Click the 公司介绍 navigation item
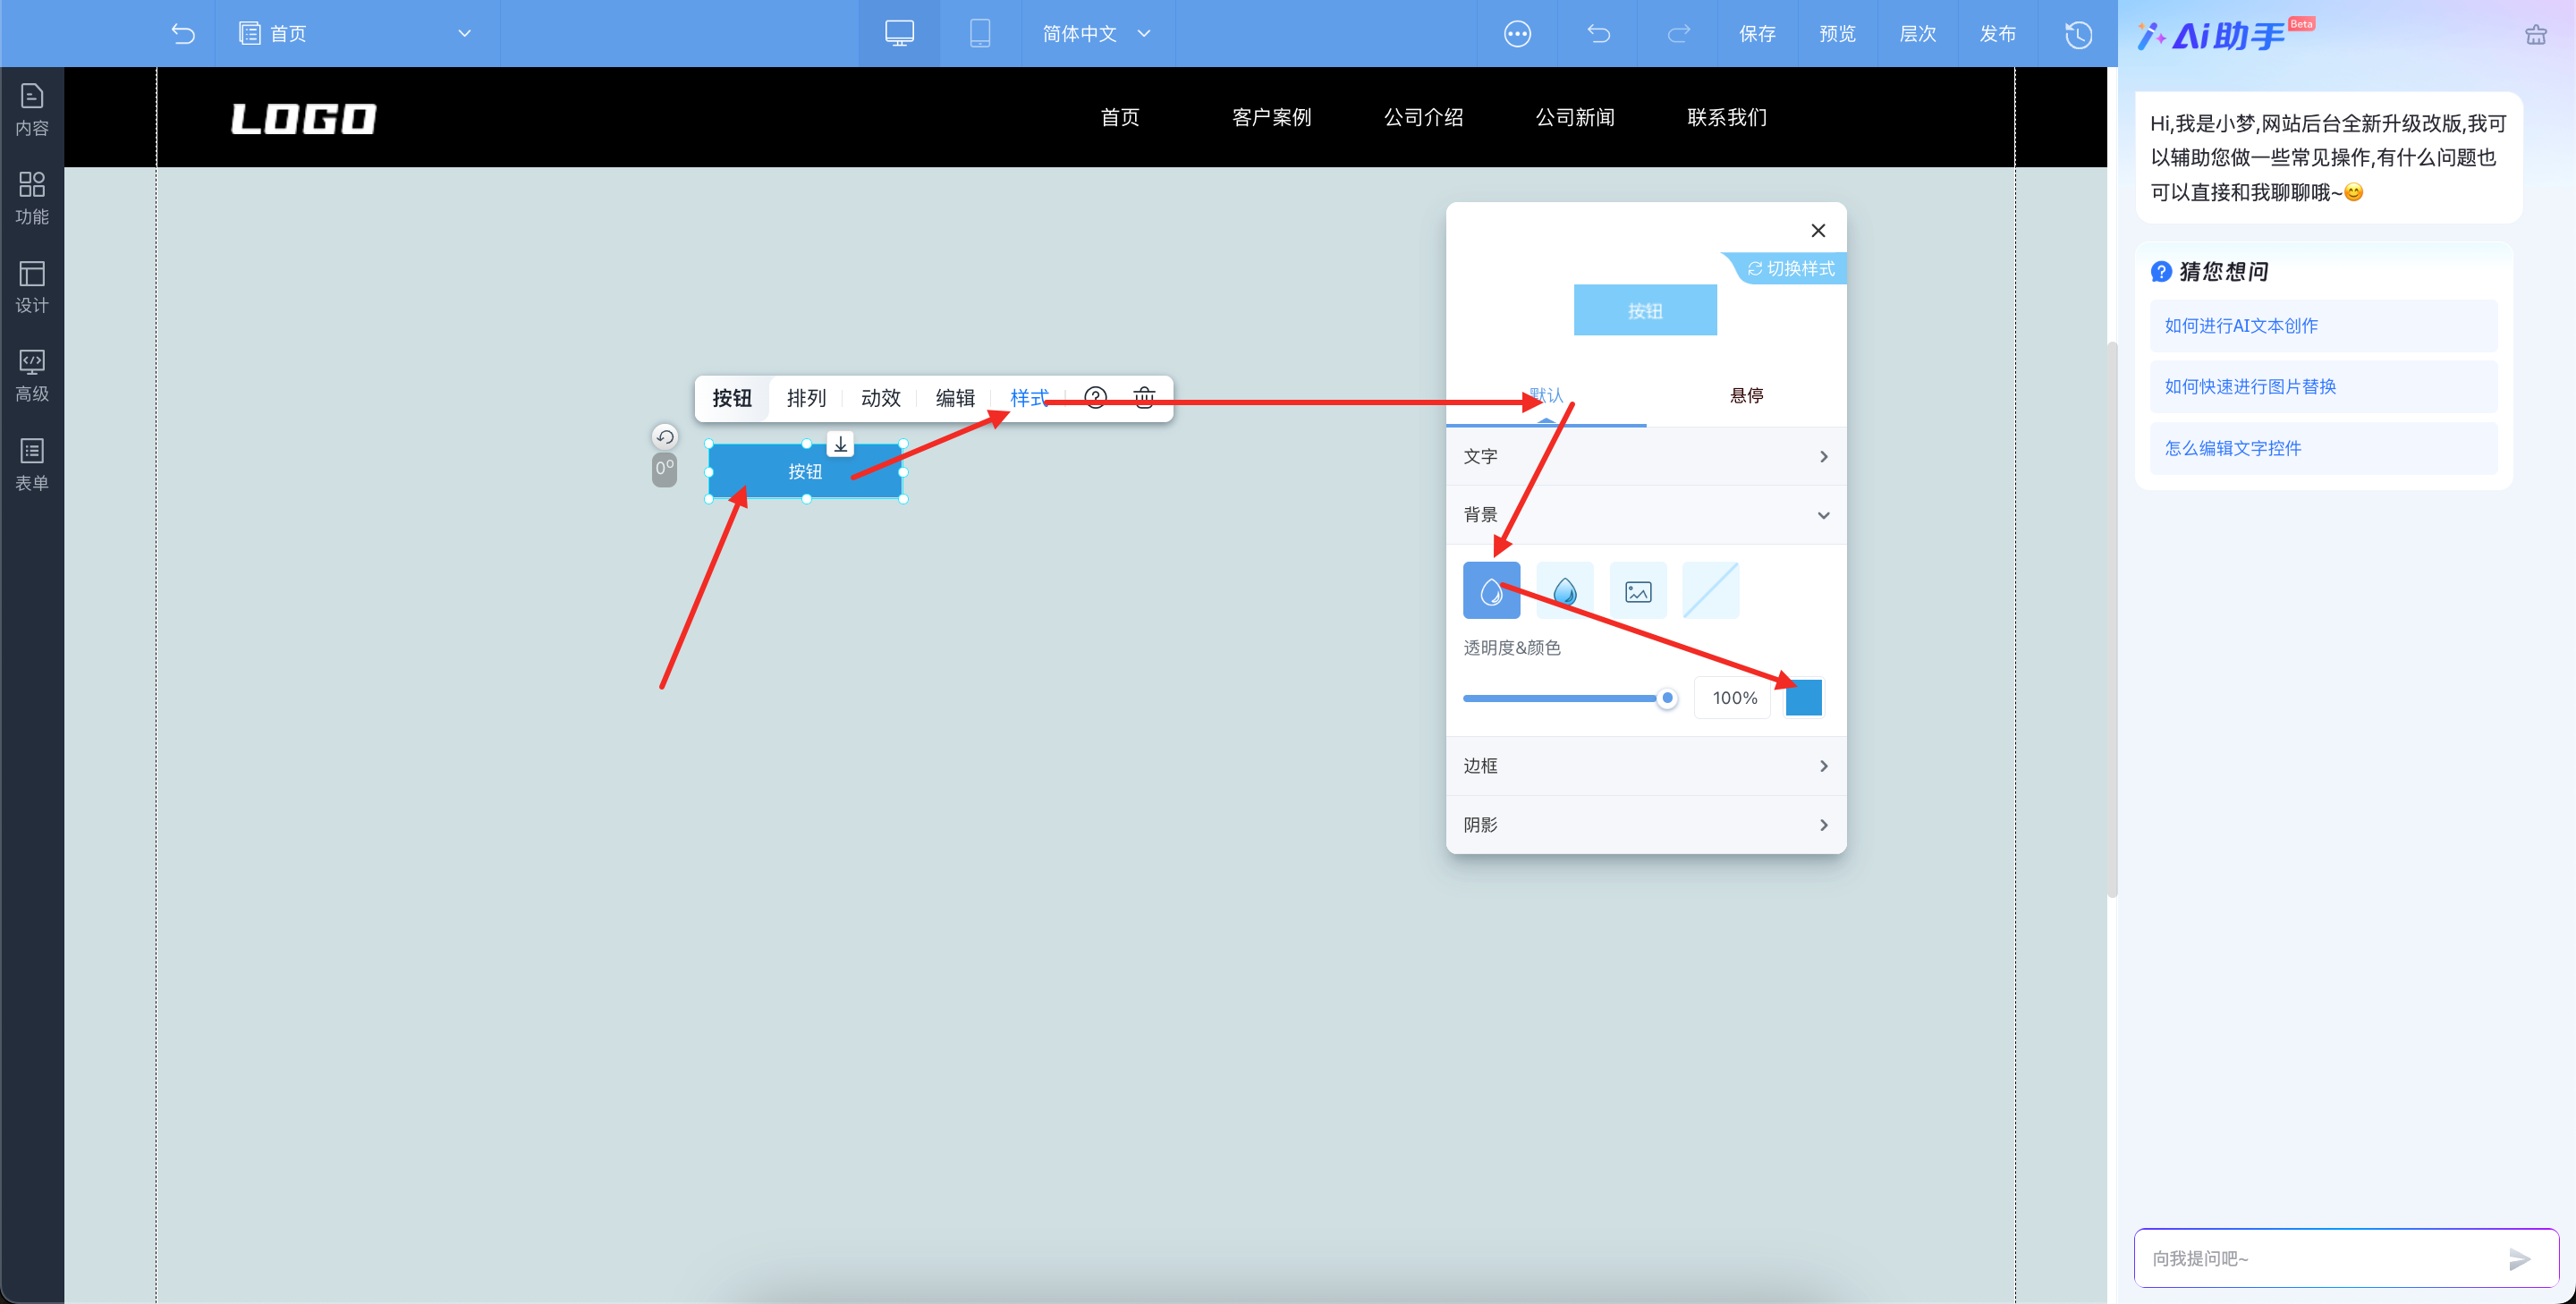 point(1423,117)
